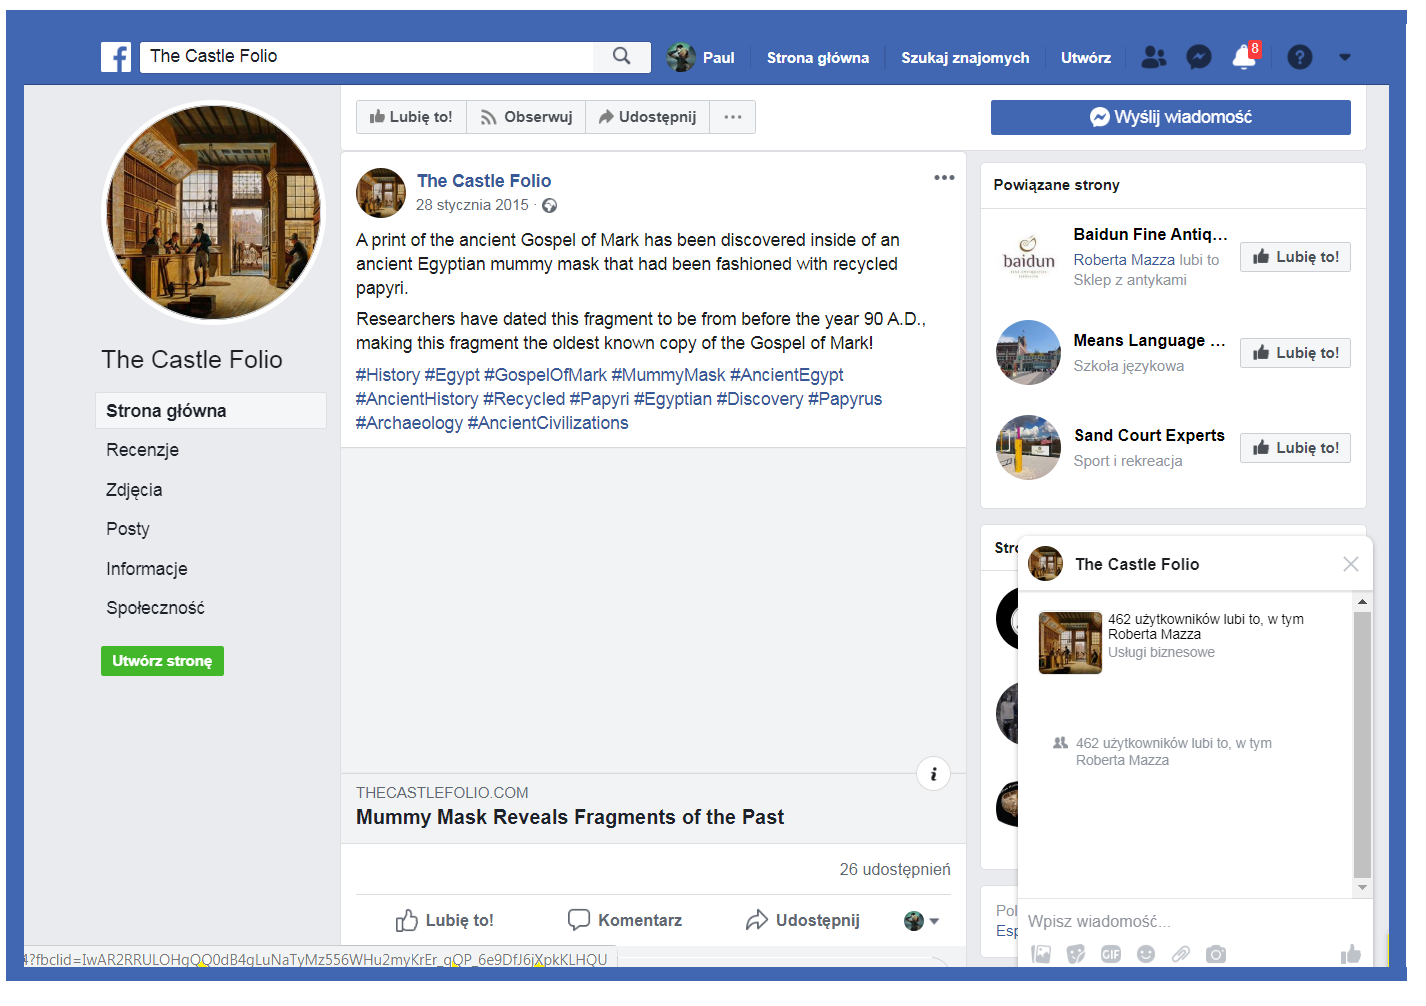The width and height of the screenshot is (1426, 1006).
Task: Send a message with Wyślij wiadomość button
Action: pos(1170,117)
